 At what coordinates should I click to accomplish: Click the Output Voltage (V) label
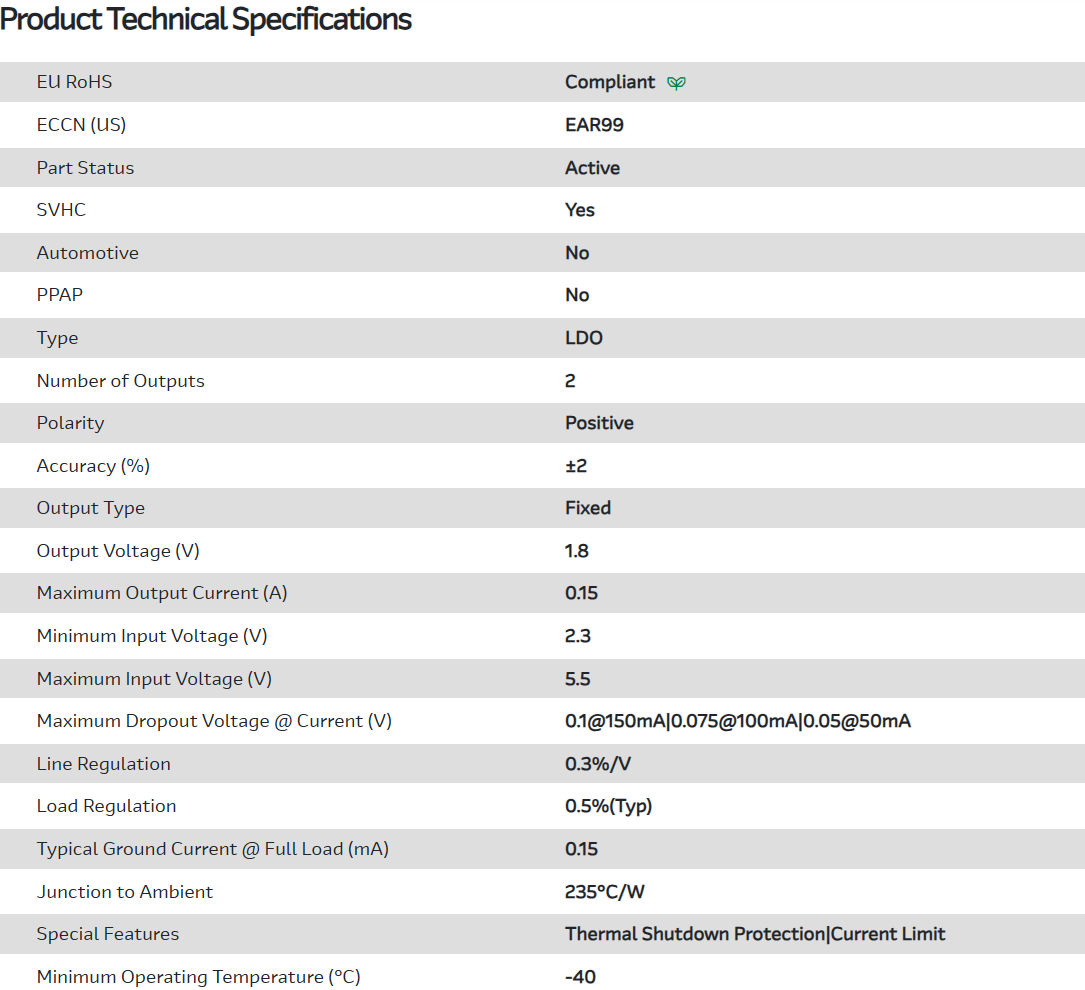[x=125, y=551]
